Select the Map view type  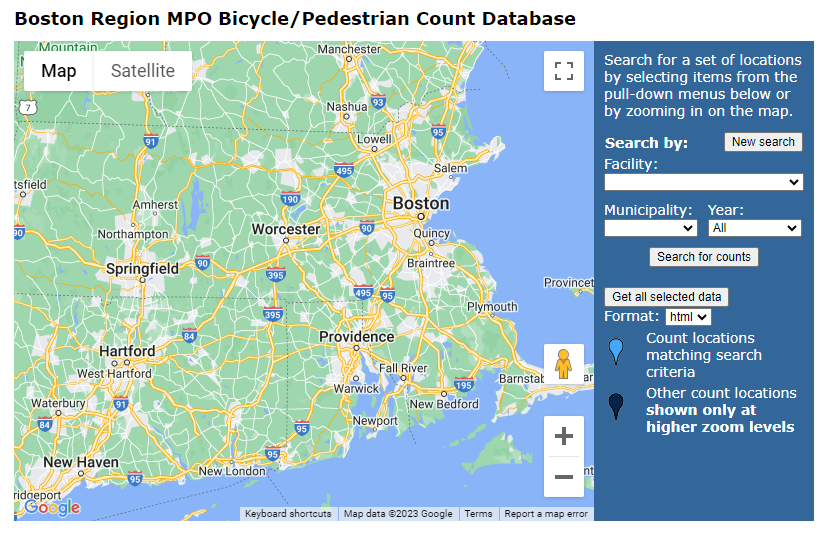point(59,71)
